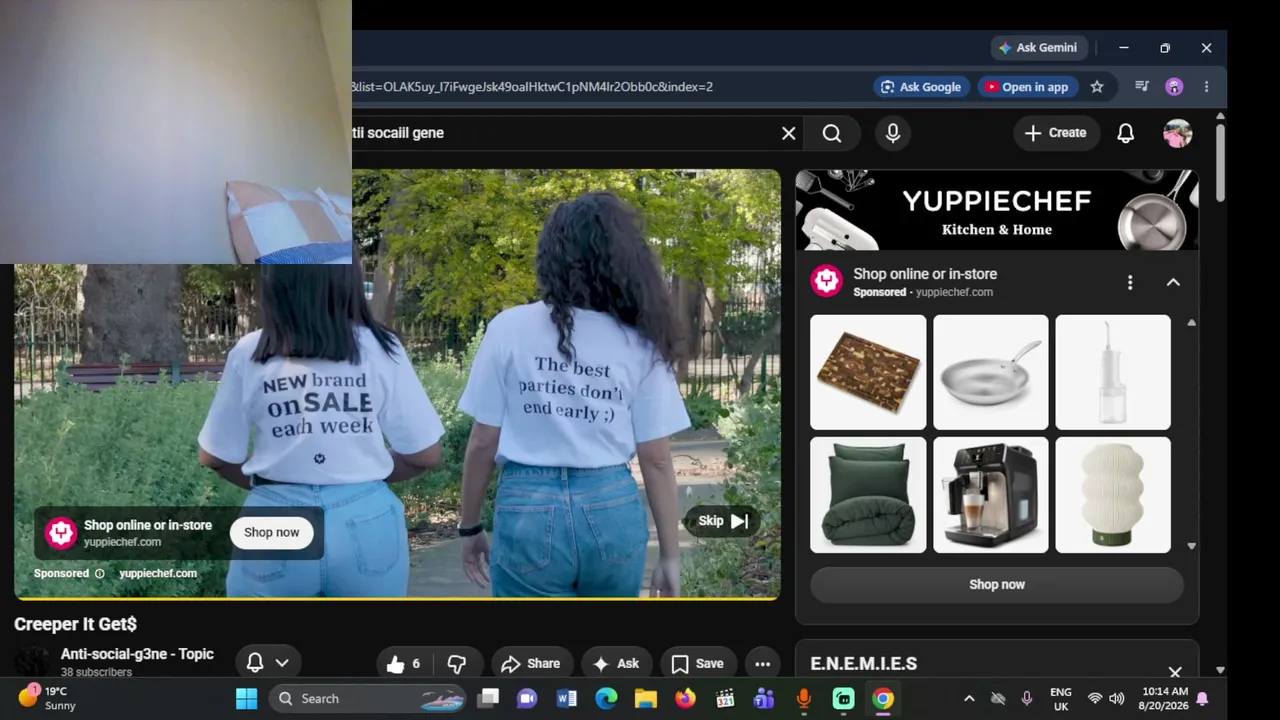Image resolution: width=1280 pixels, height=720 pixels.
Task: Dislike the video with thumbs down
Action: coord(457,664)
